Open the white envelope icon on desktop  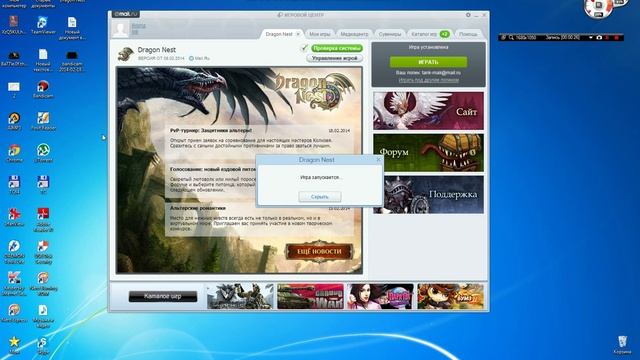click(x=14, y=89)
